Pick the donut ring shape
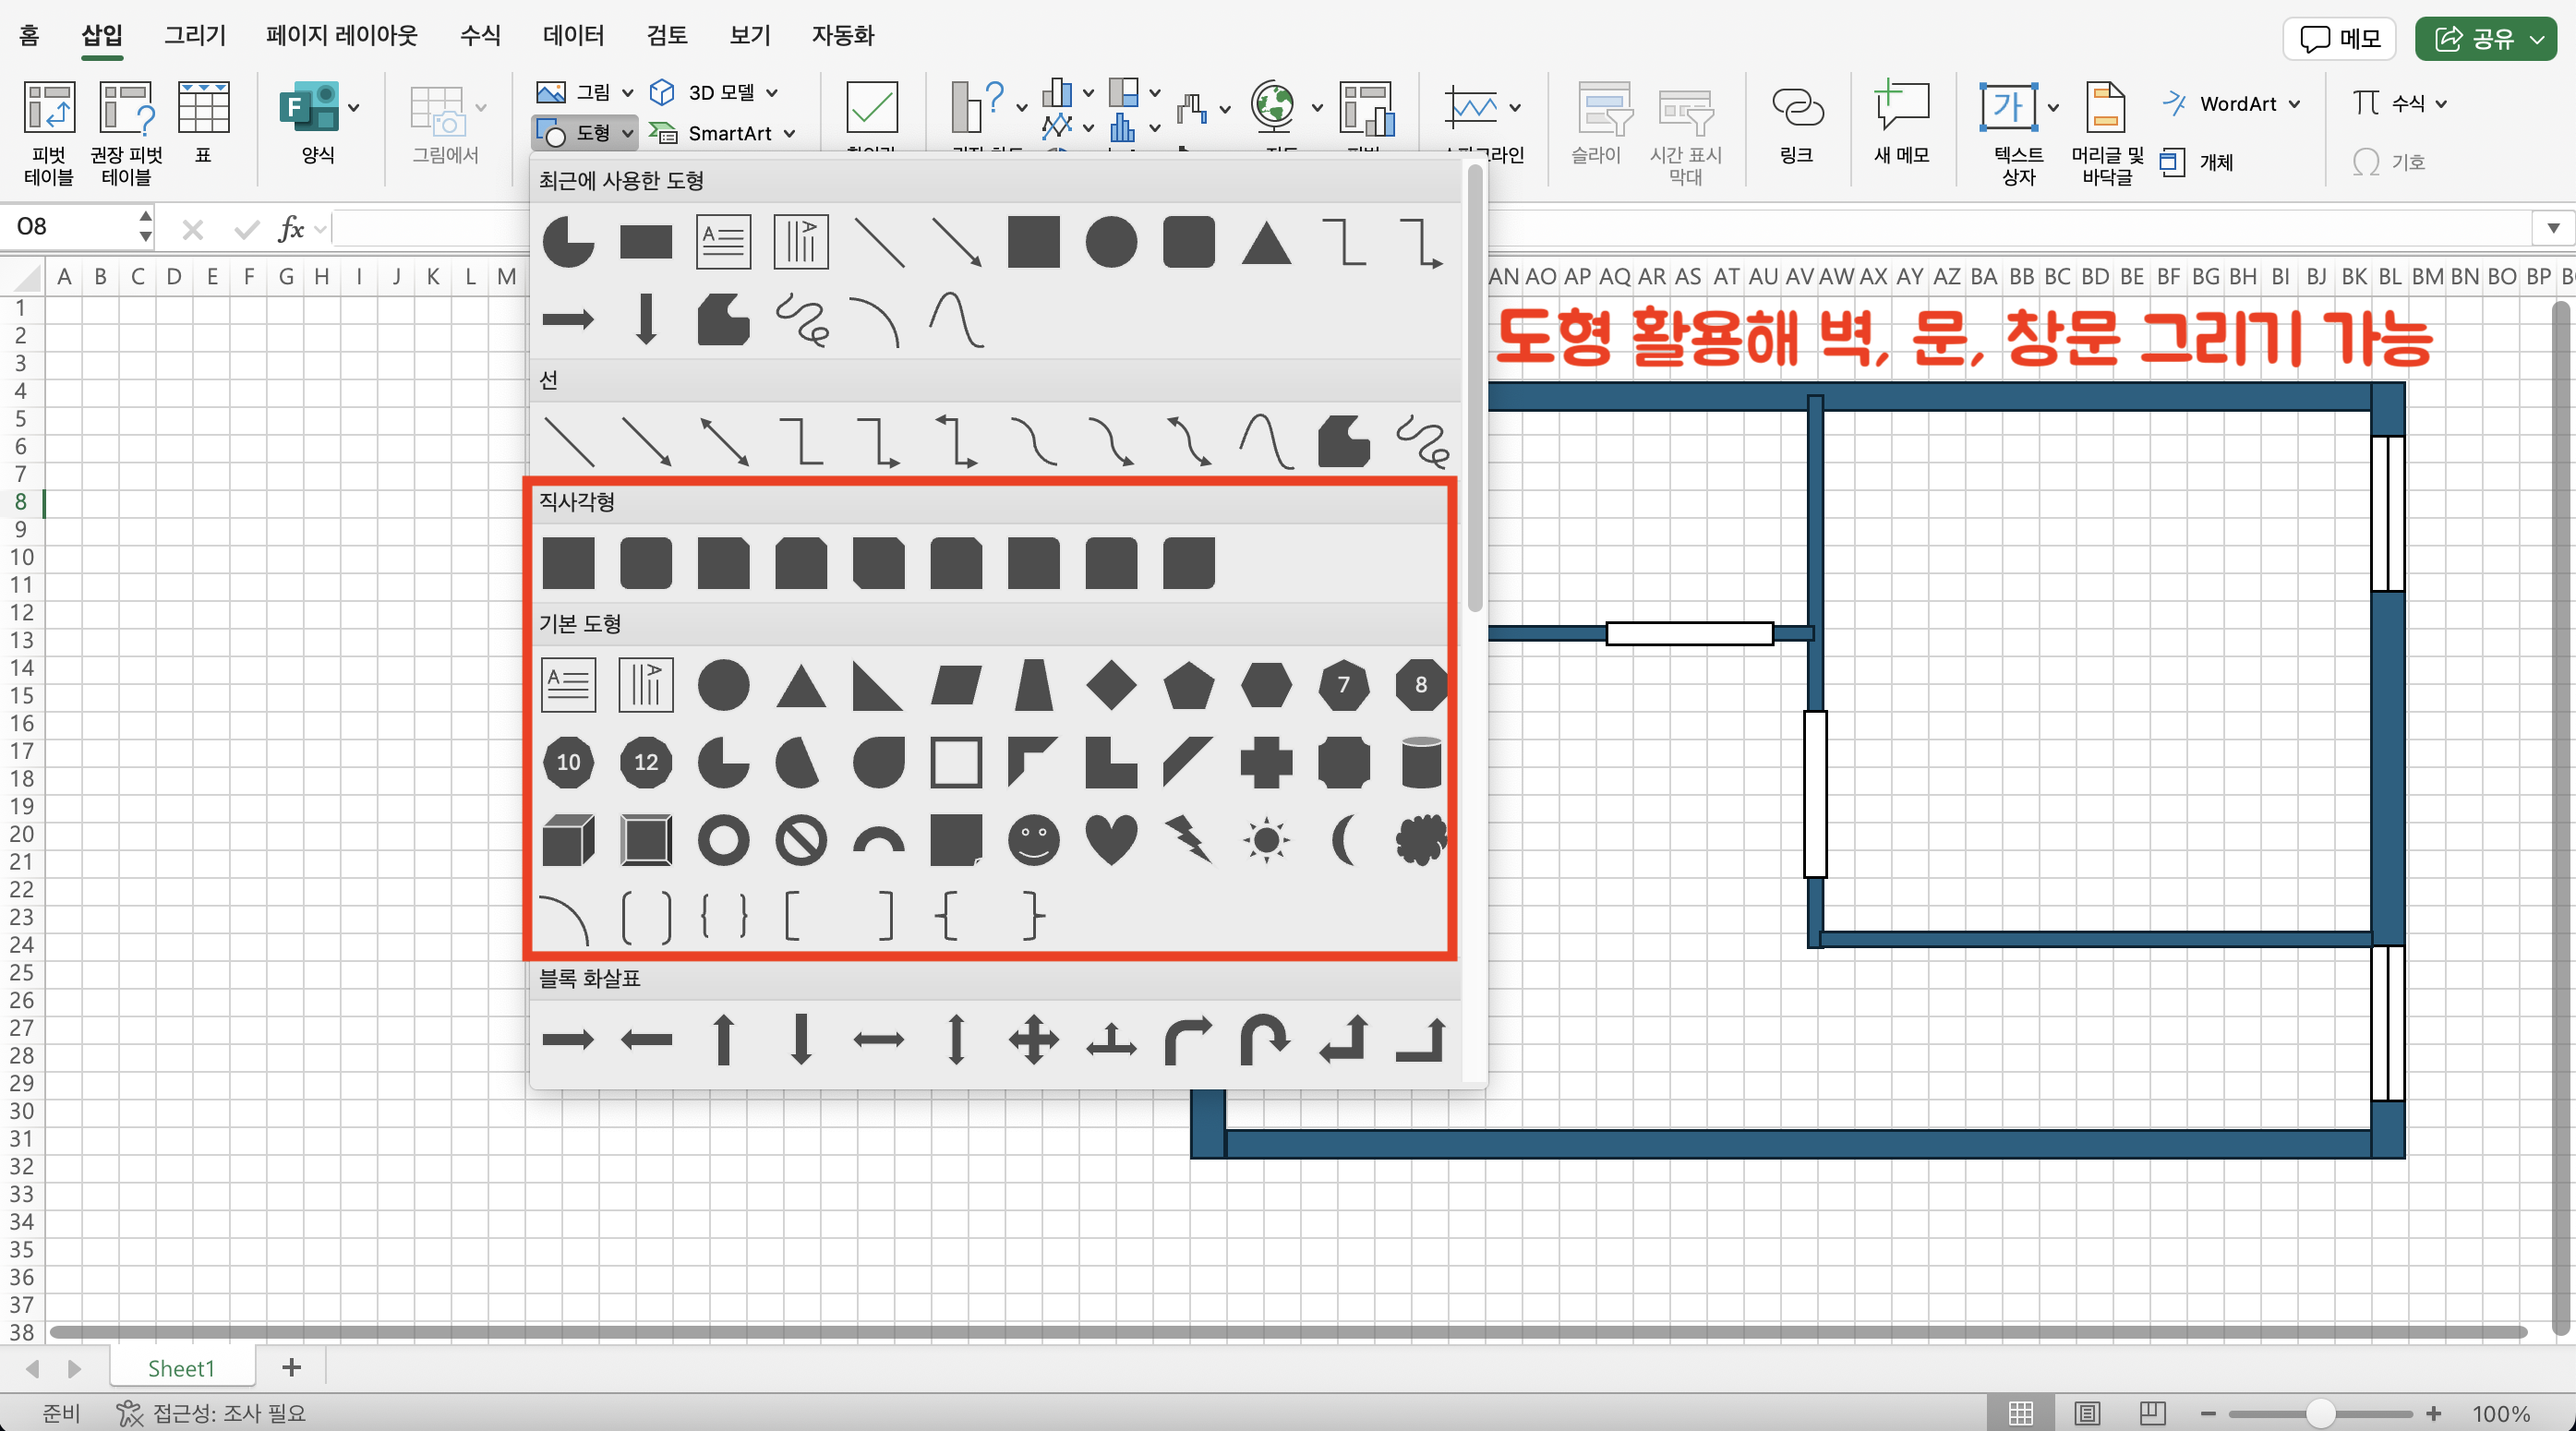 click(723, 840)
